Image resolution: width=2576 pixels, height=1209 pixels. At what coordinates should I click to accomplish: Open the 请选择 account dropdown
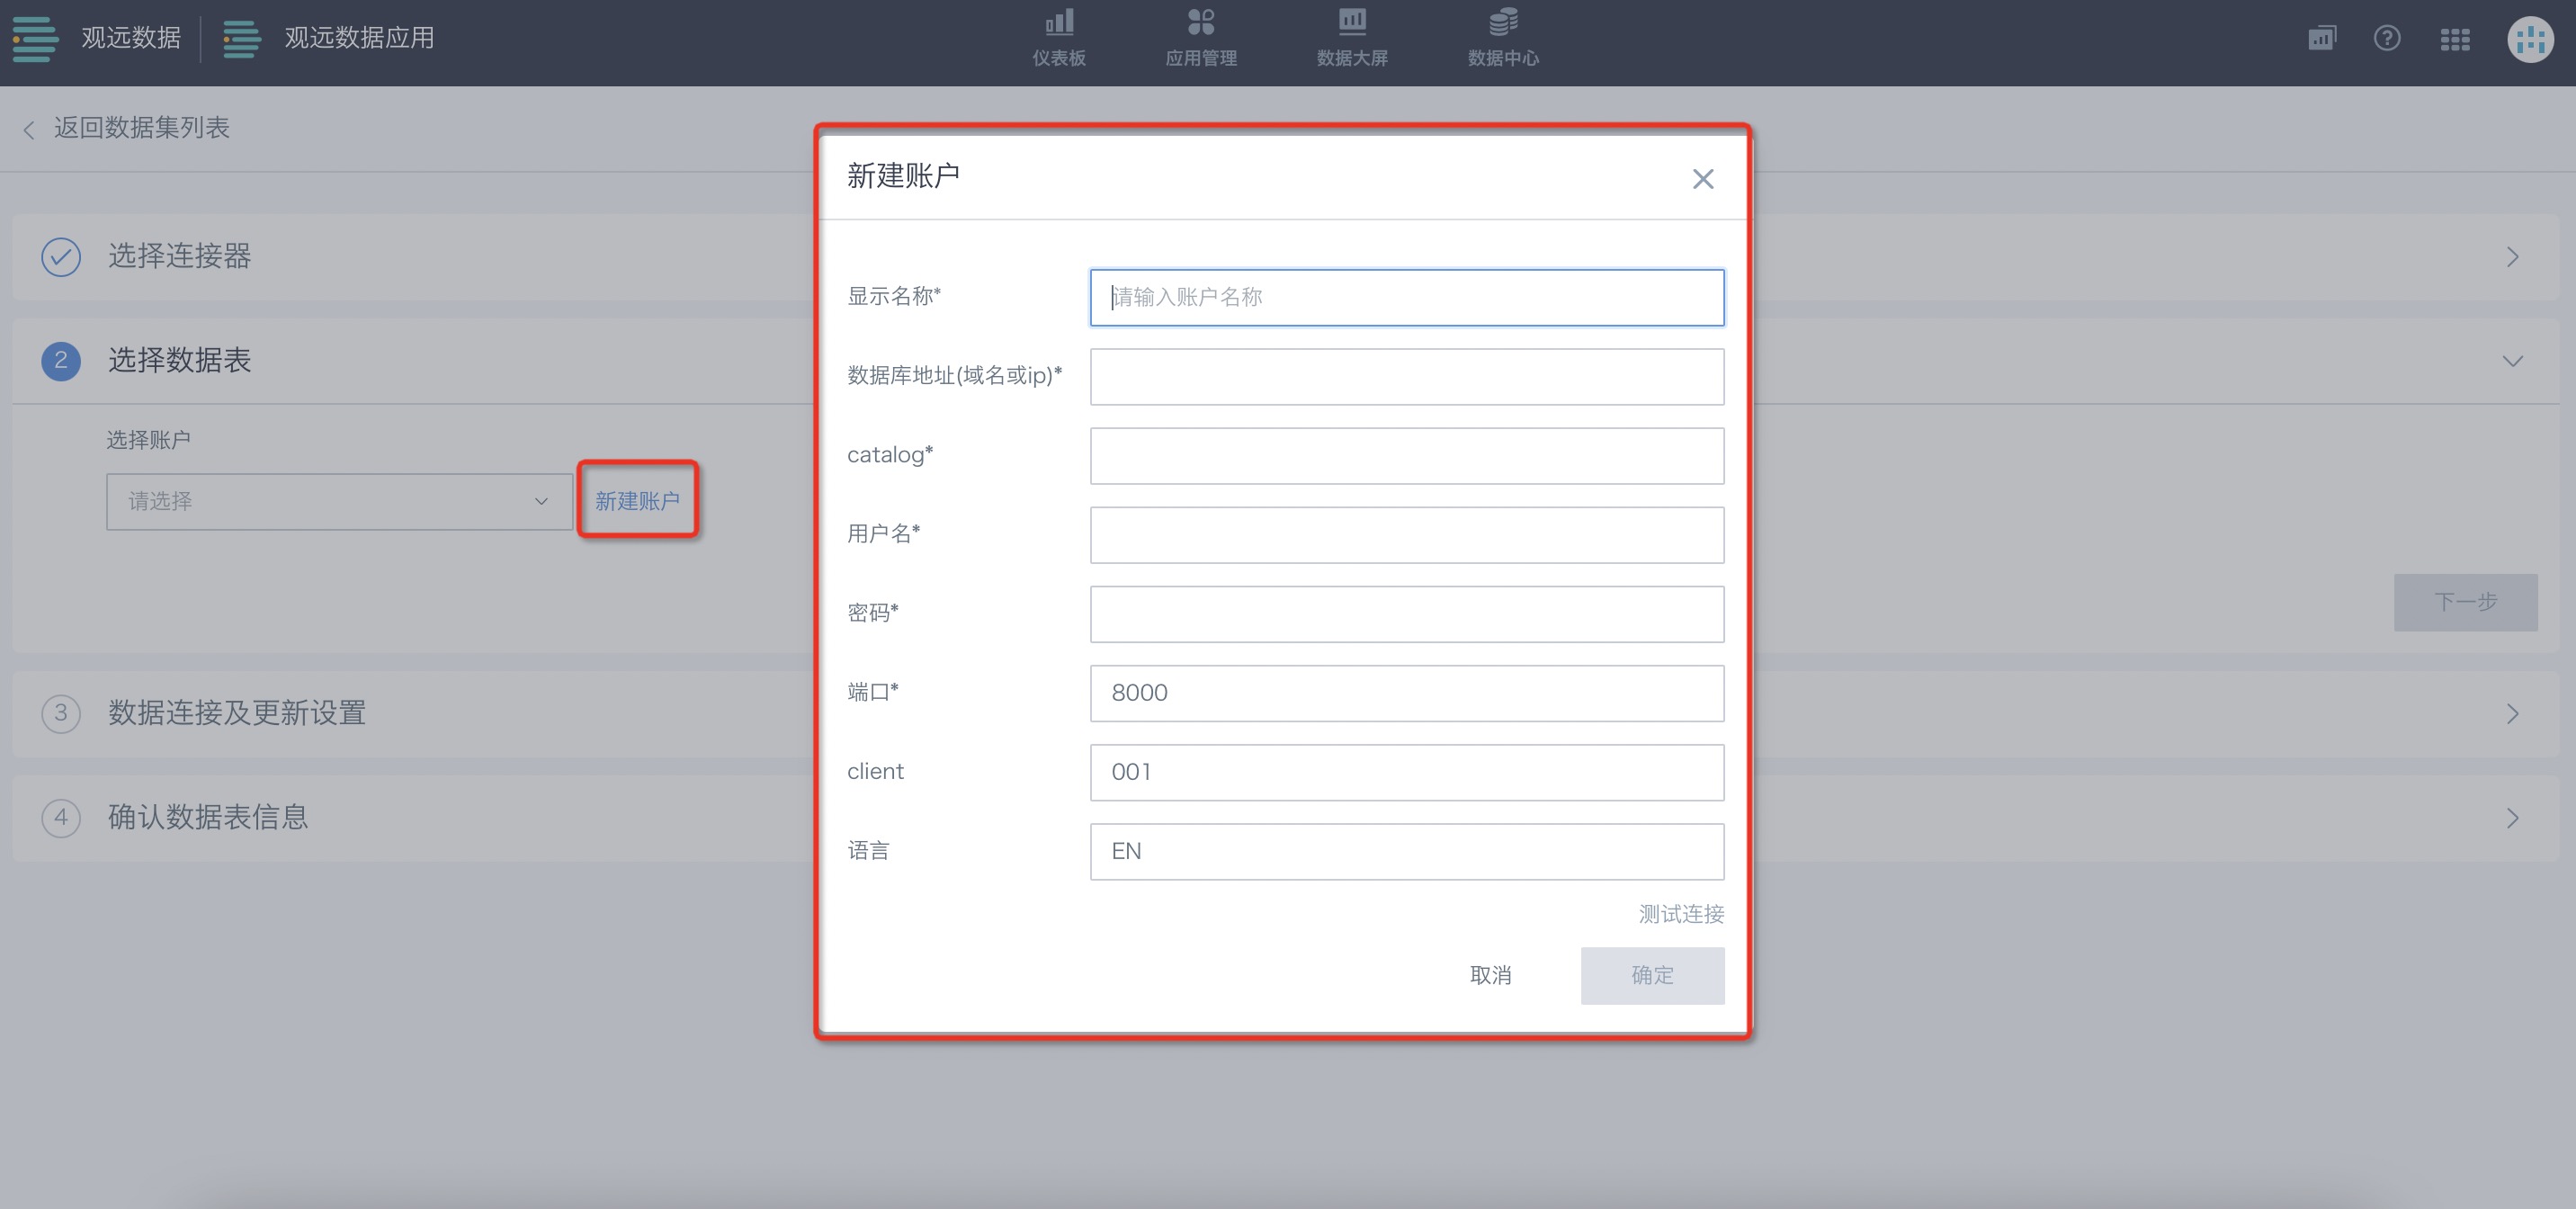(339, 502)
